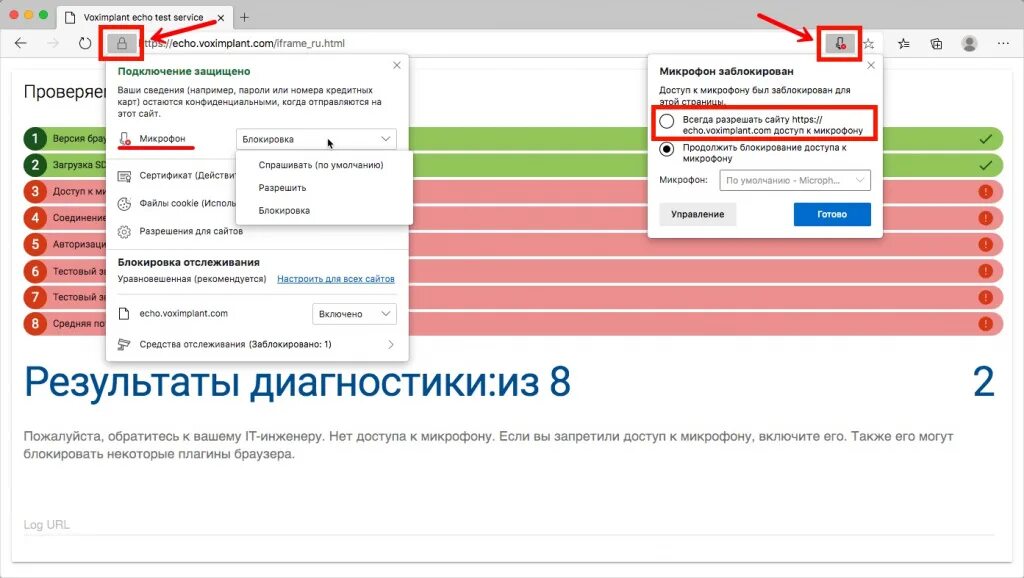Click the step number 7 circle
The image size is (1024, 578).
tap(35, 297)
